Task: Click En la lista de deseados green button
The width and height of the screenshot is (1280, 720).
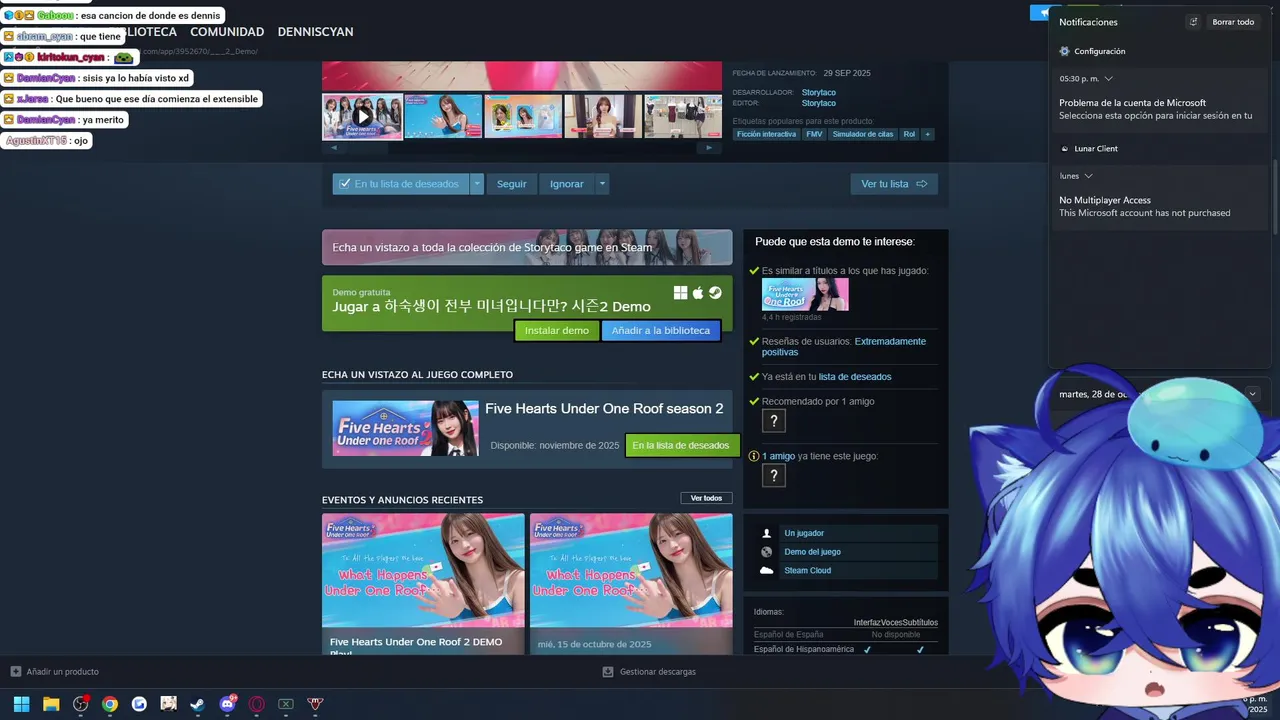Action: (x=681, y=445)
